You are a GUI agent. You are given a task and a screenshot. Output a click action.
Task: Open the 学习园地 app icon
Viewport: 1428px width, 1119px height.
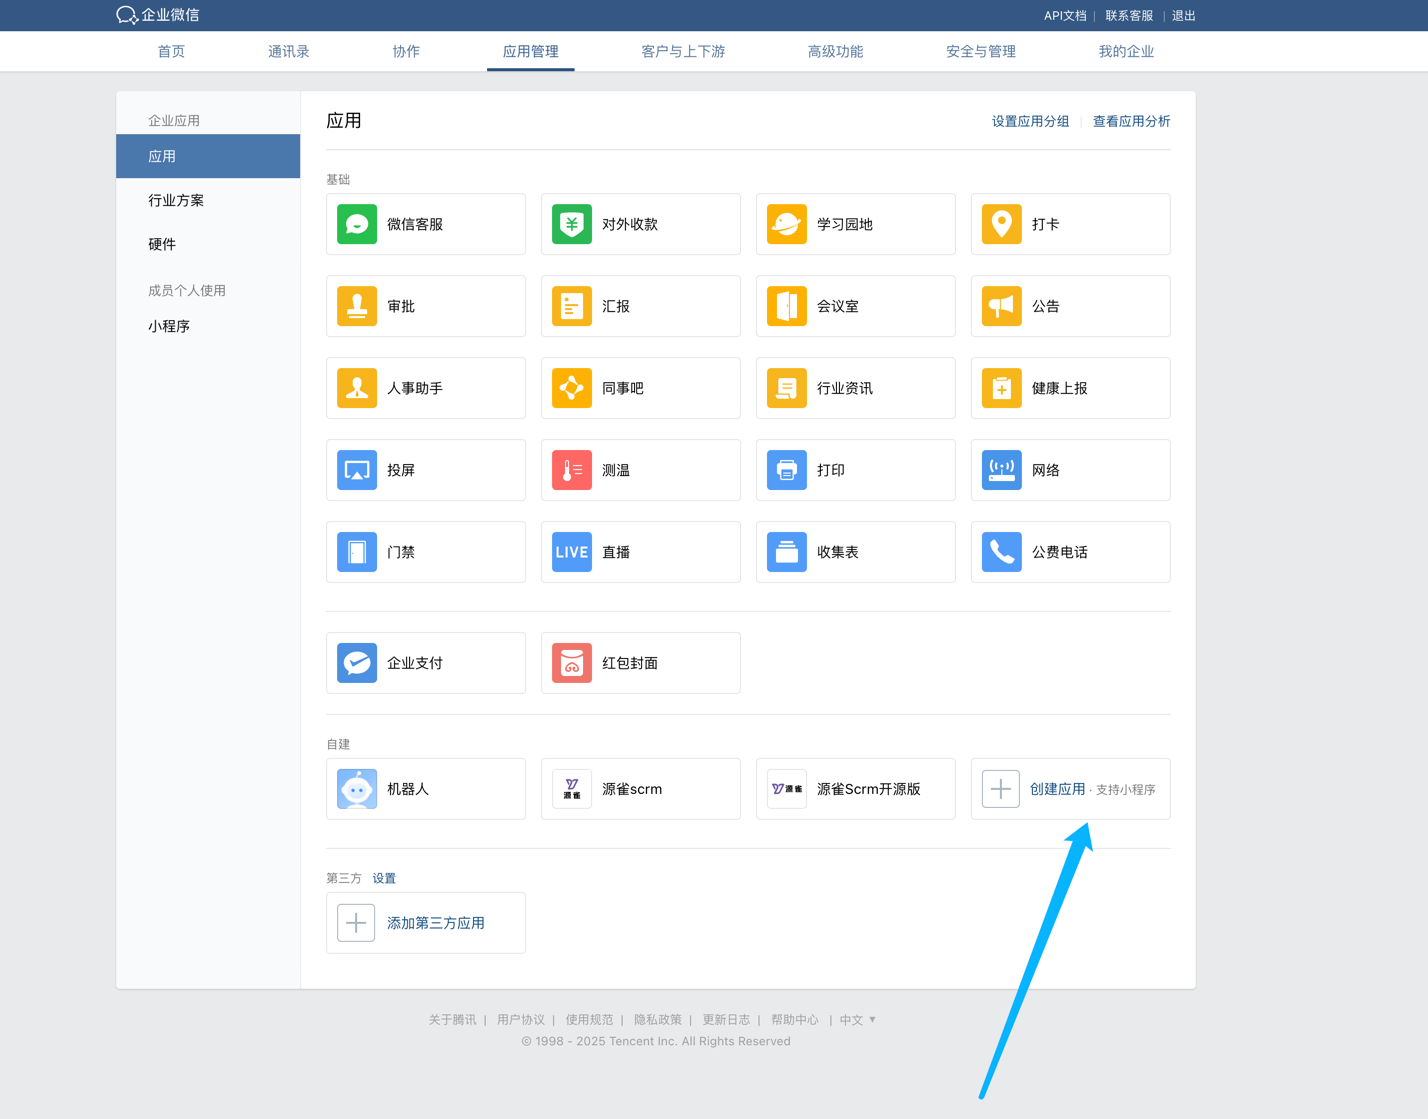[787, 224]
